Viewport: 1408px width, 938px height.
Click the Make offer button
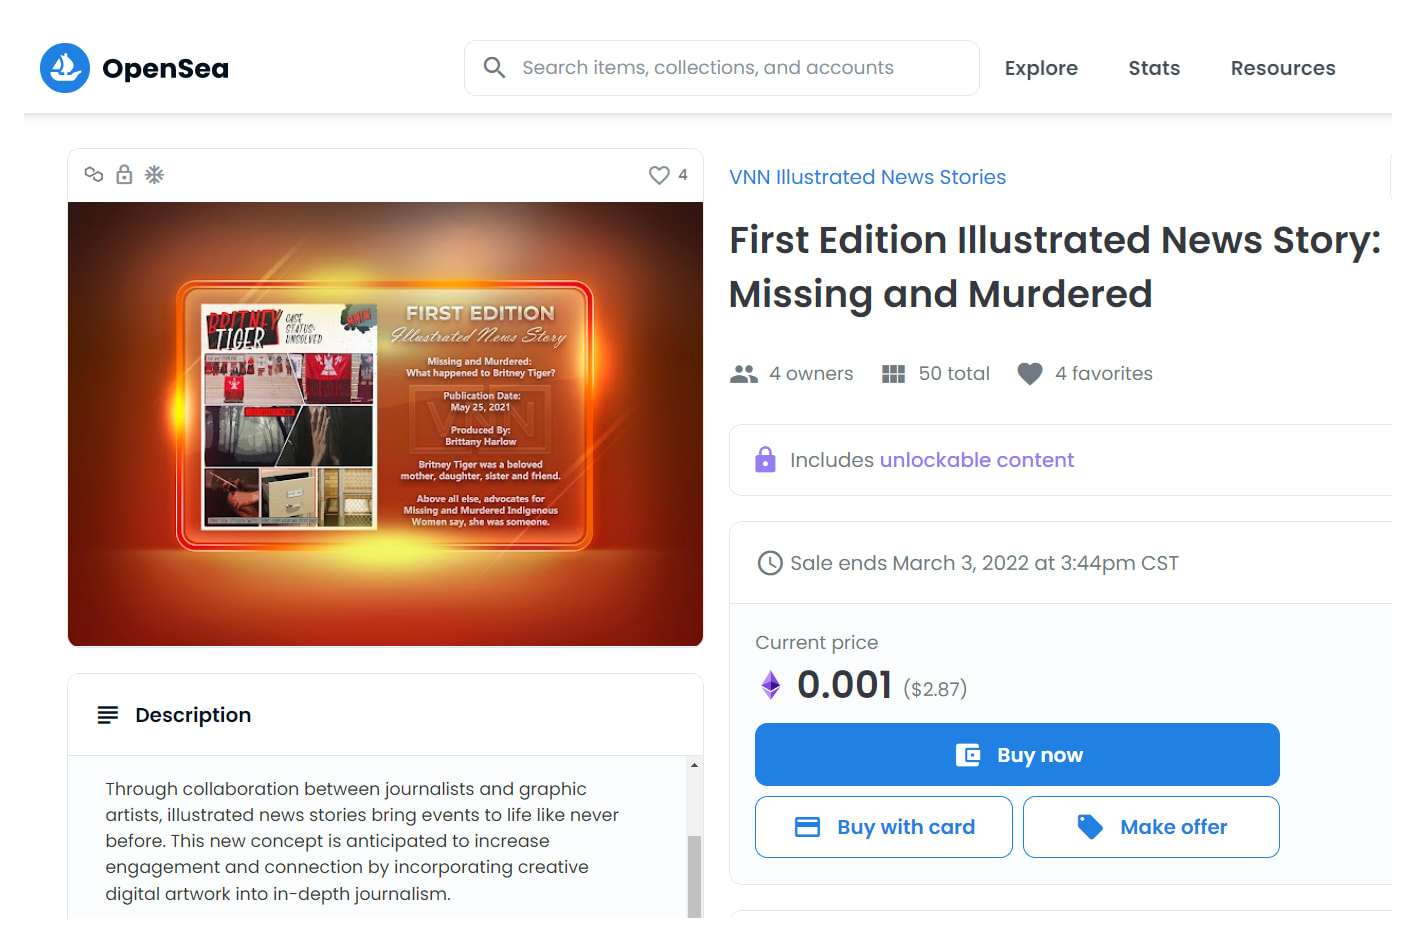click(1151, 827)
